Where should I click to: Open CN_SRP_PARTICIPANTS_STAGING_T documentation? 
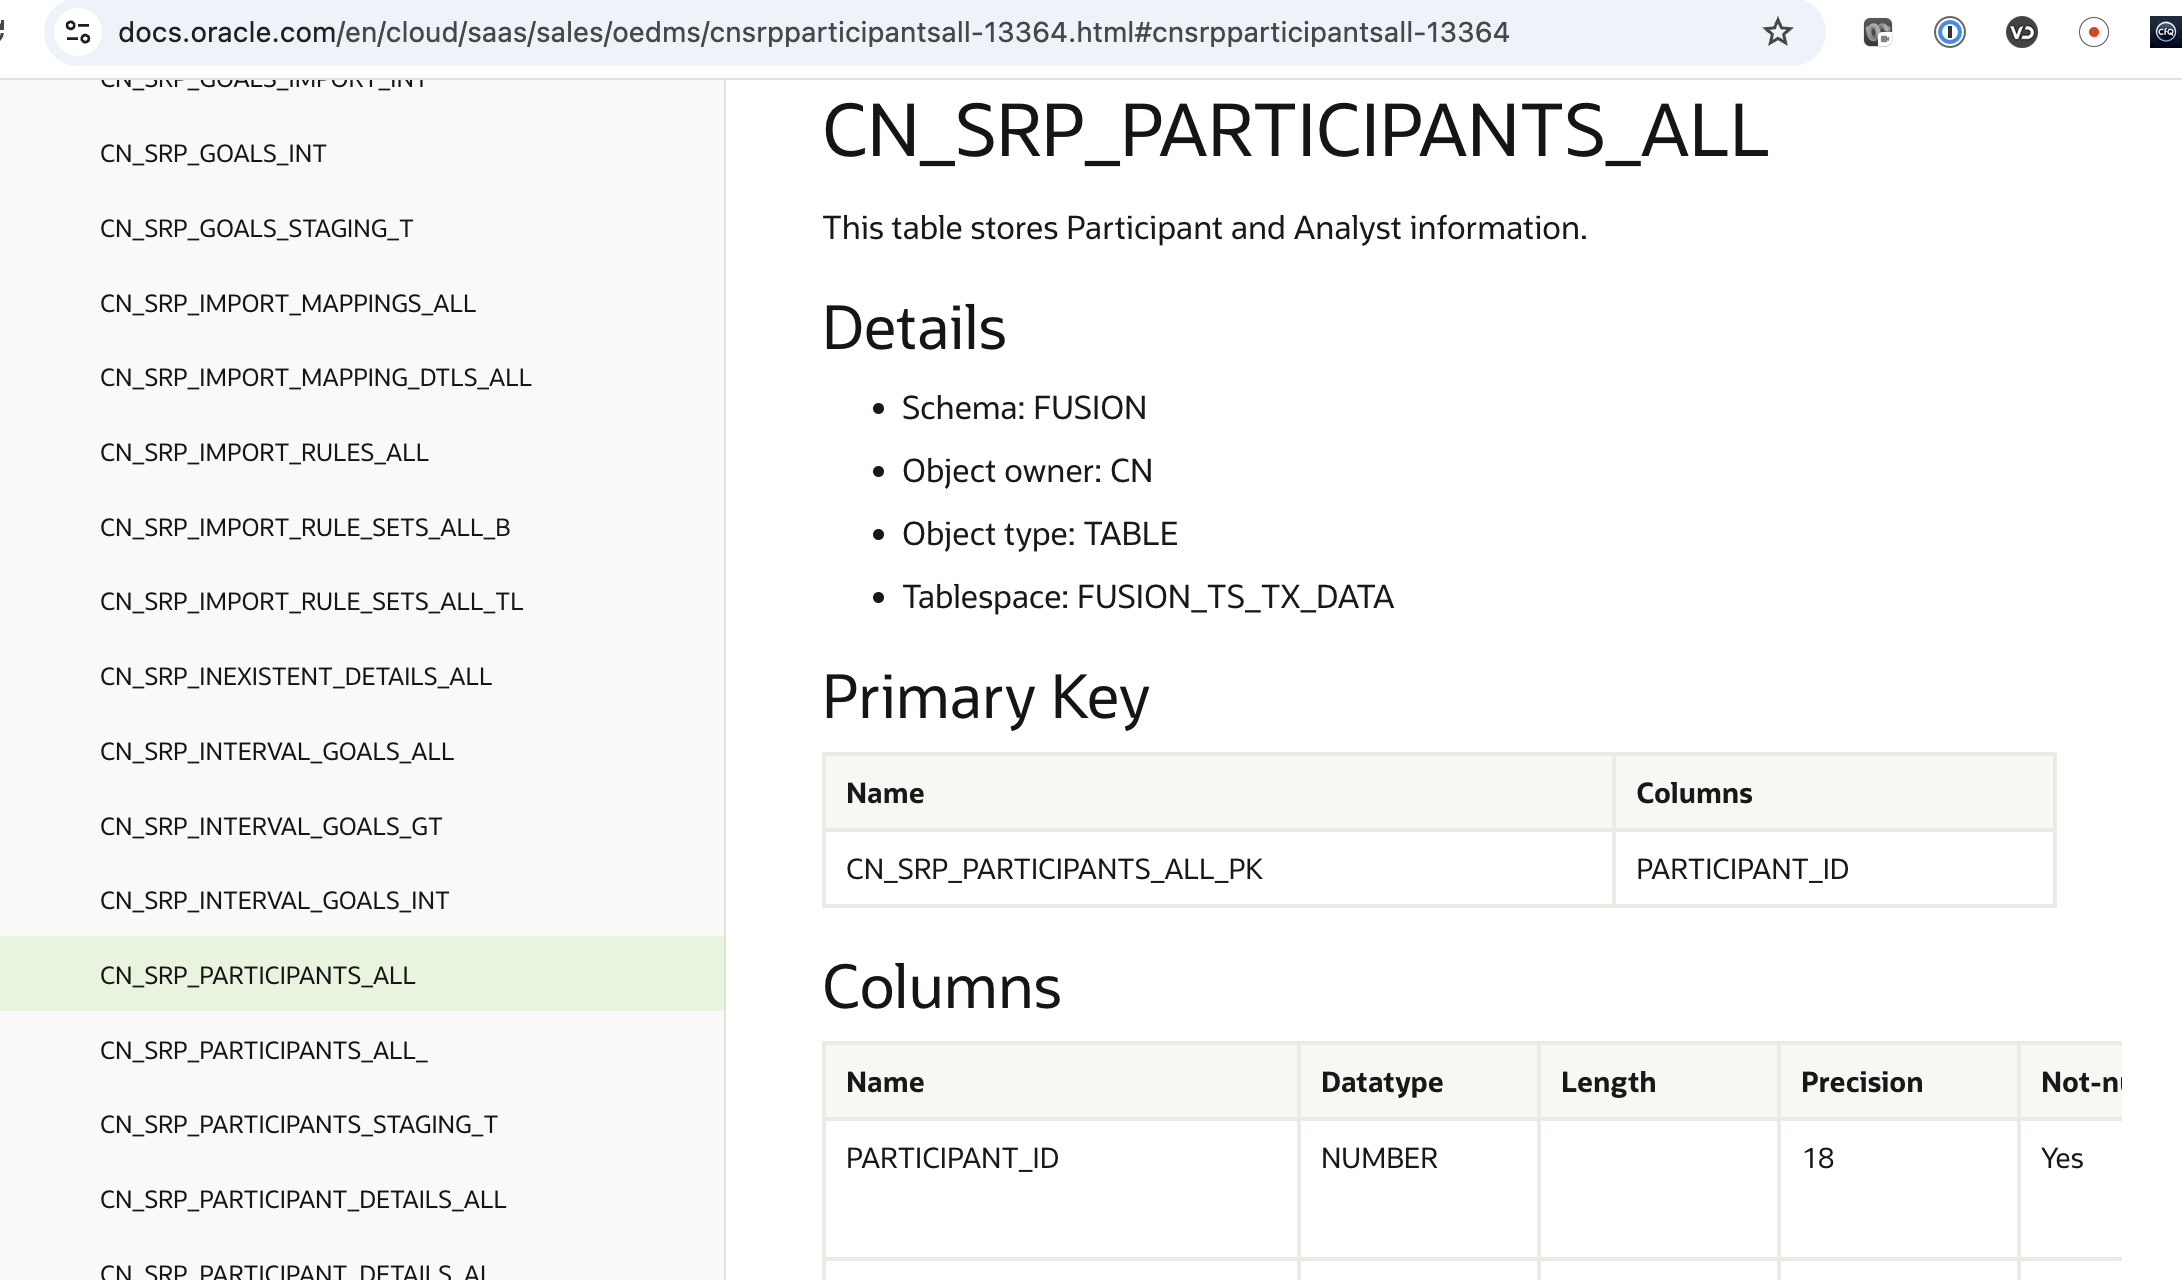coord(300,1124)
